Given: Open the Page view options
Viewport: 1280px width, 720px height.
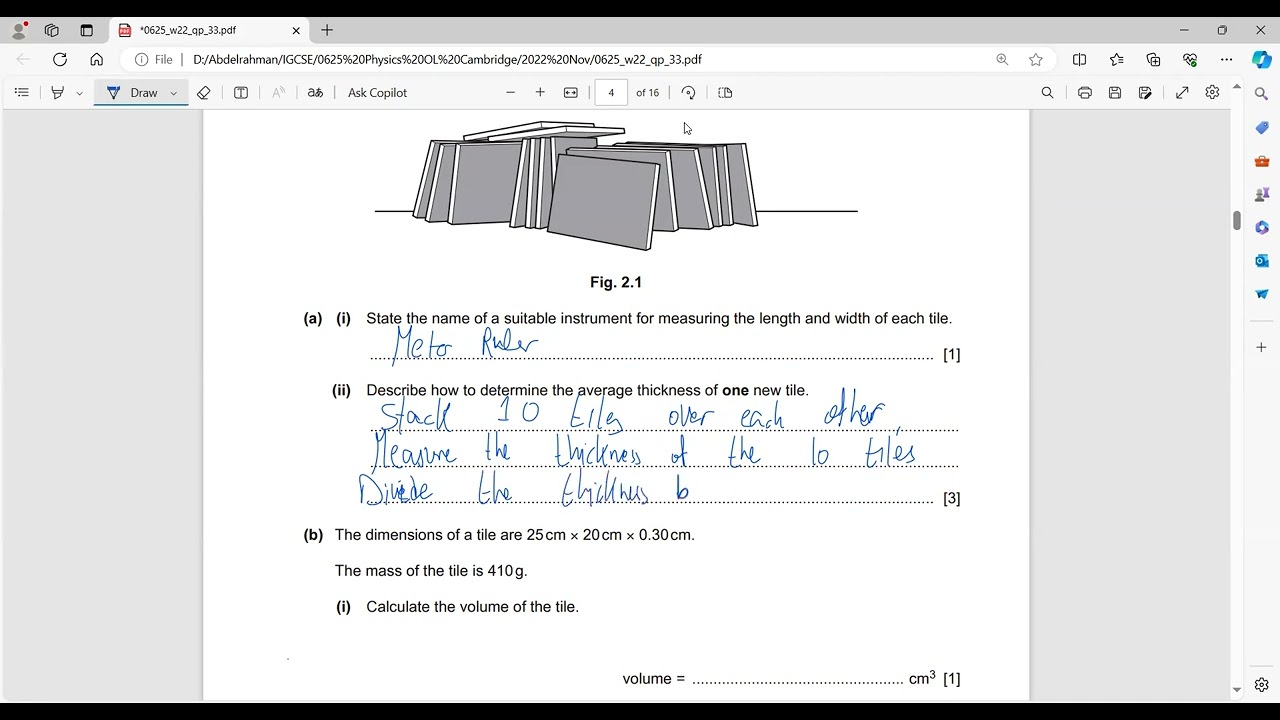Looking at the screenshot, I should tap(725, 92).
